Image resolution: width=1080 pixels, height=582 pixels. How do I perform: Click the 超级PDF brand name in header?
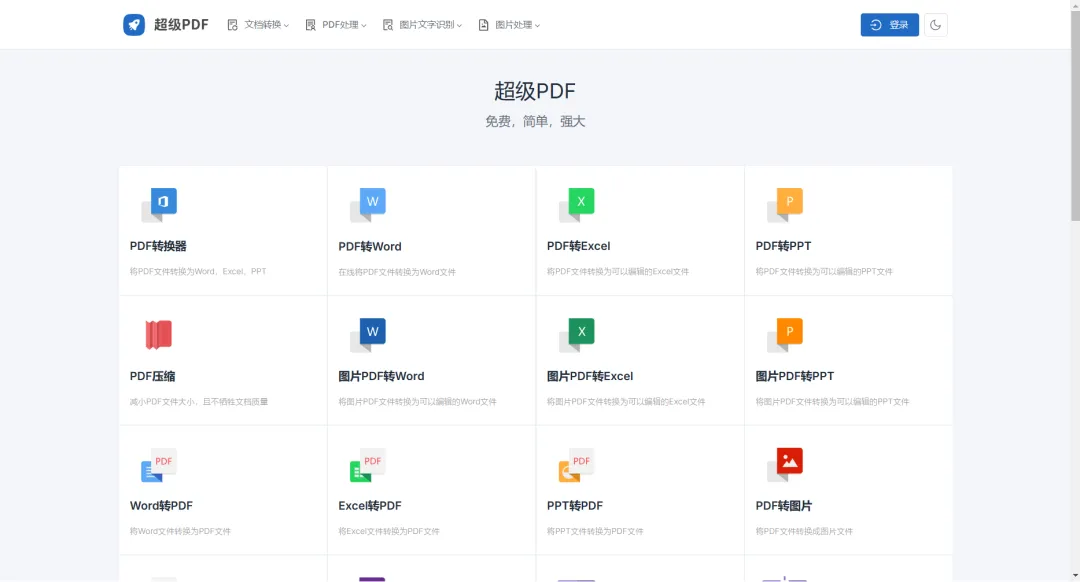[181, 25]
